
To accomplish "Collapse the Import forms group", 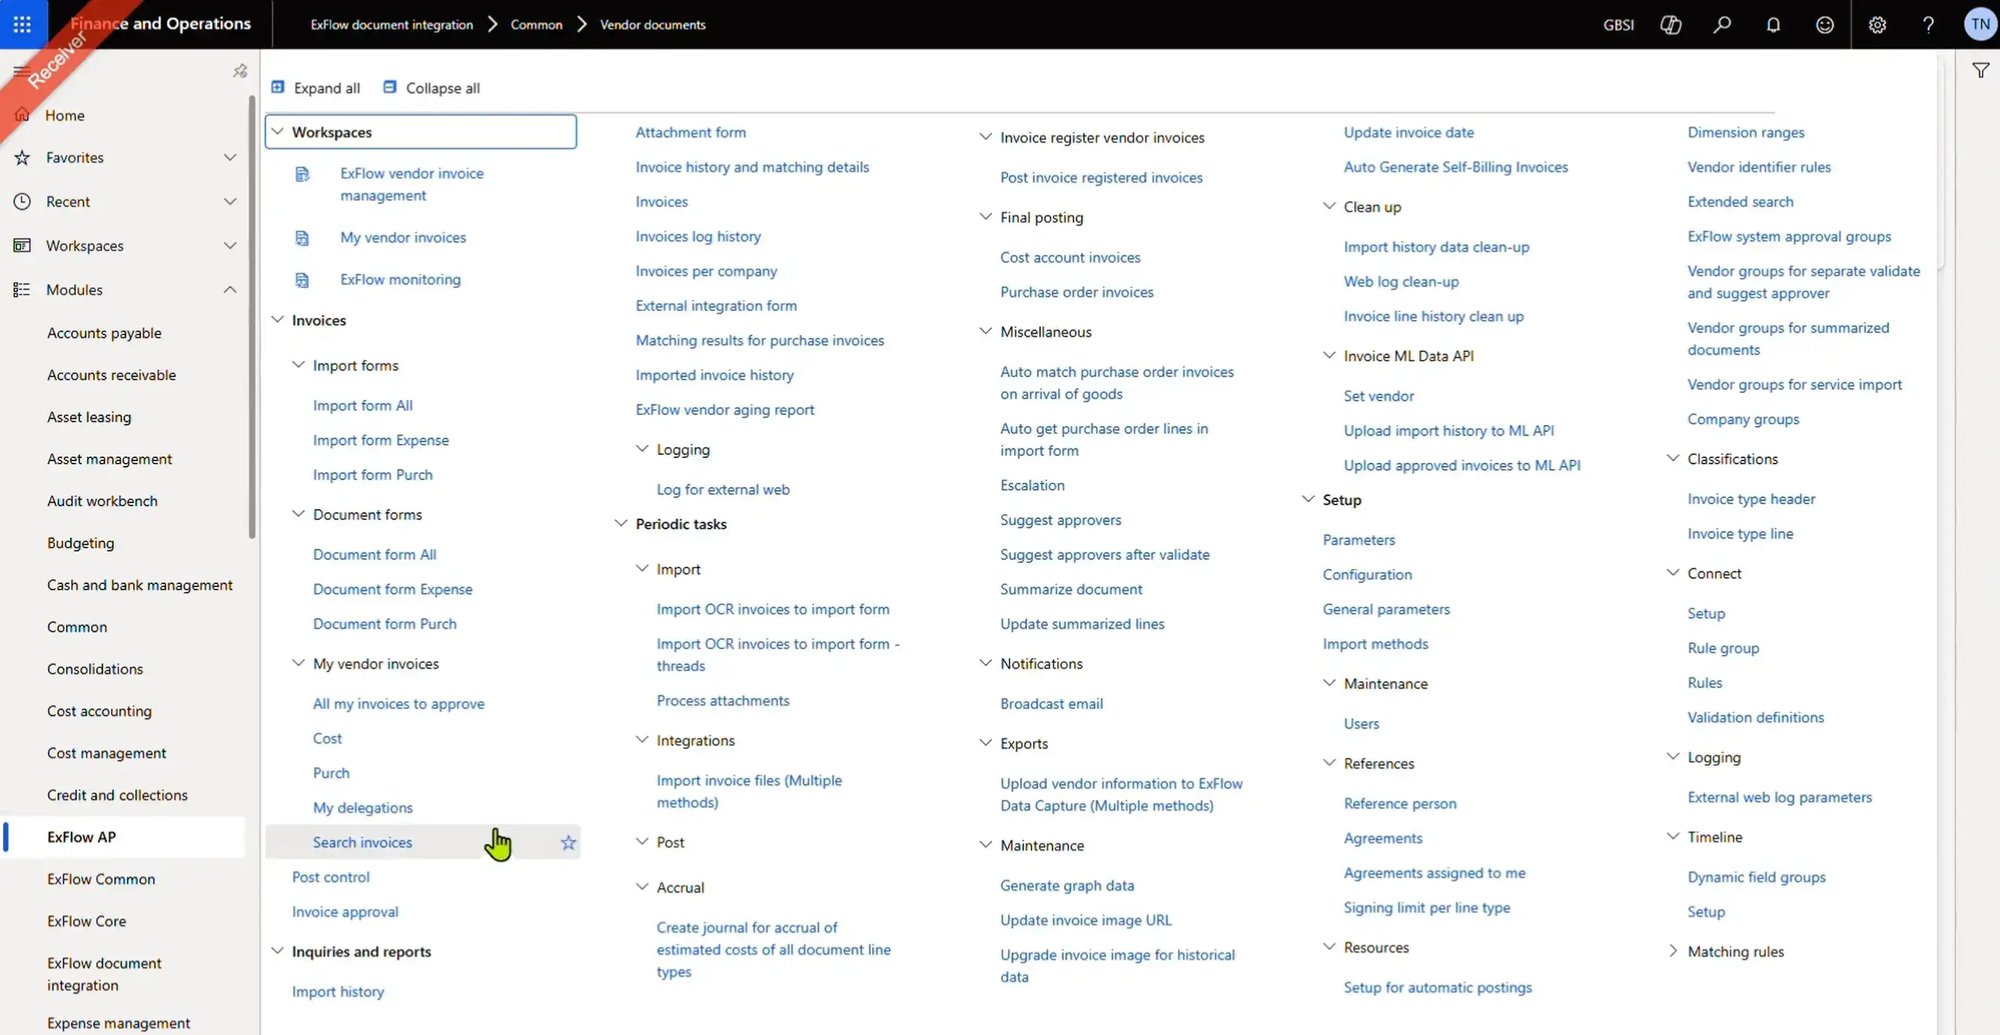I will [x=298, y=365].
